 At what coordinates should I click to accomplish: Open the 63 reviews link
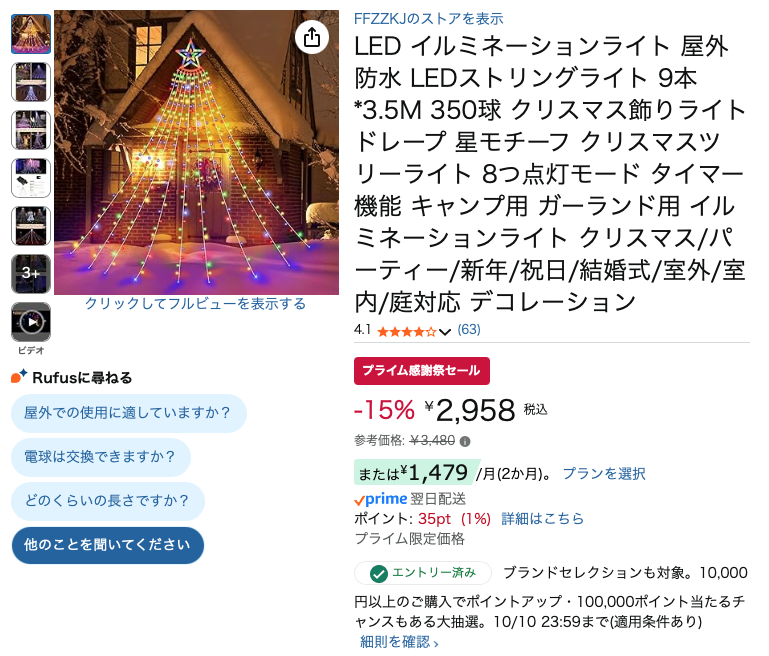(469, 329)
